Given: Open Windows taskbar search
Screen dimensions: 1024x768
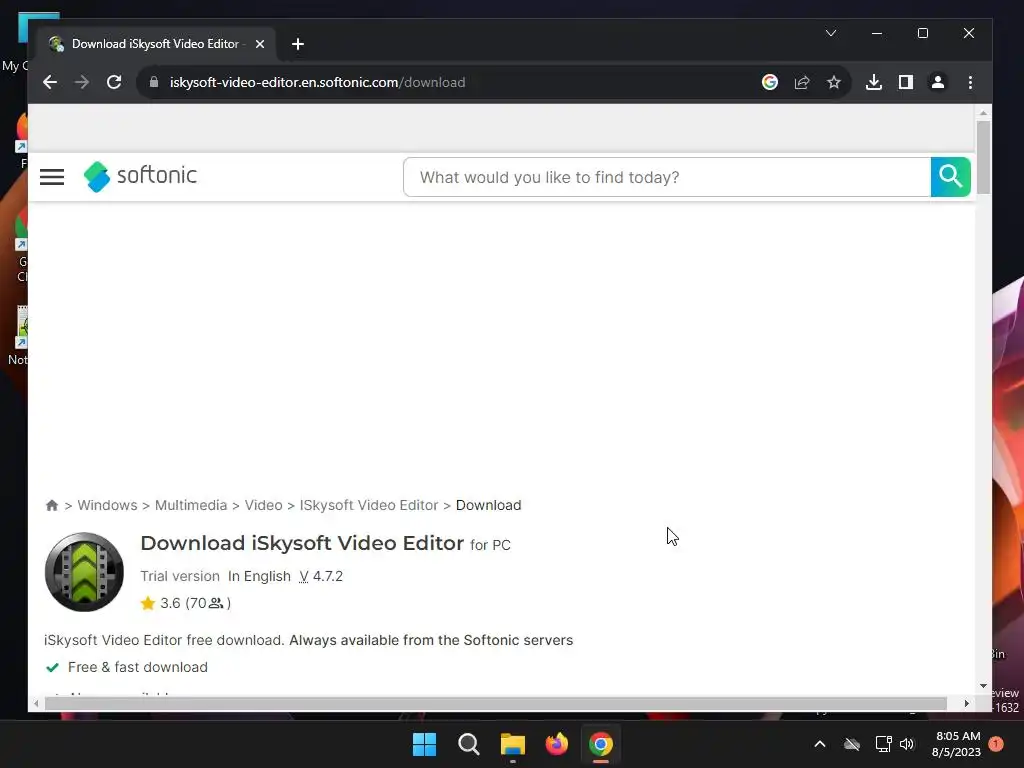Looking at the screenshot, I should click(x=468, y=744).
